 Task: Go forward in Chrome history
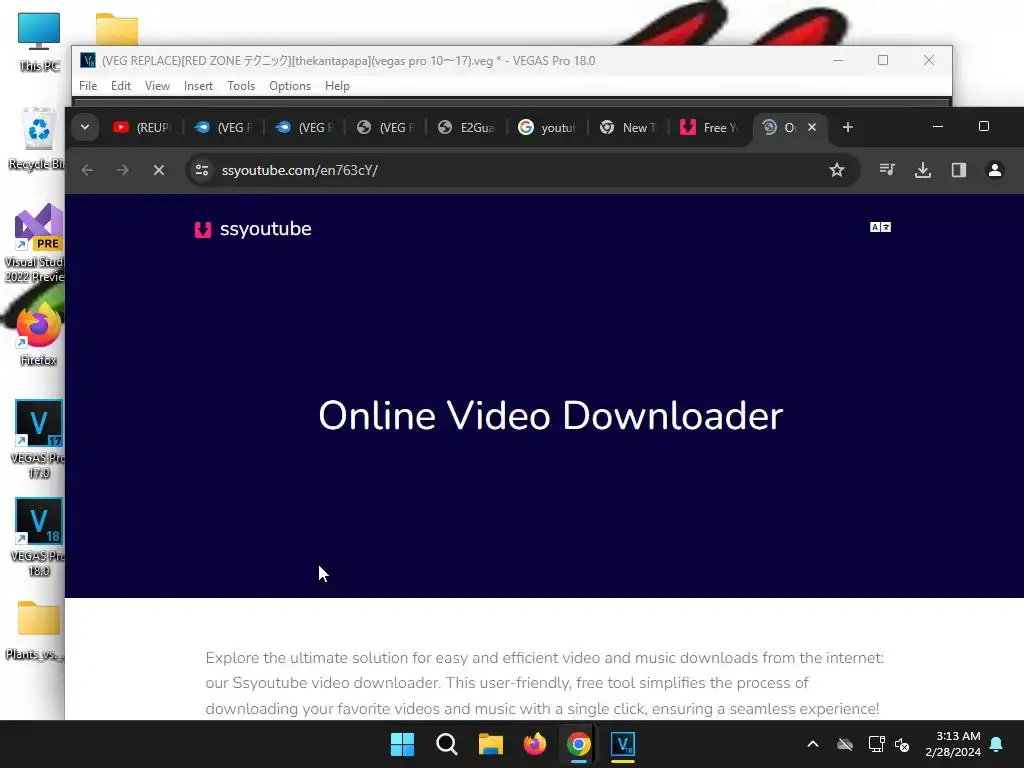pos(123,170)
